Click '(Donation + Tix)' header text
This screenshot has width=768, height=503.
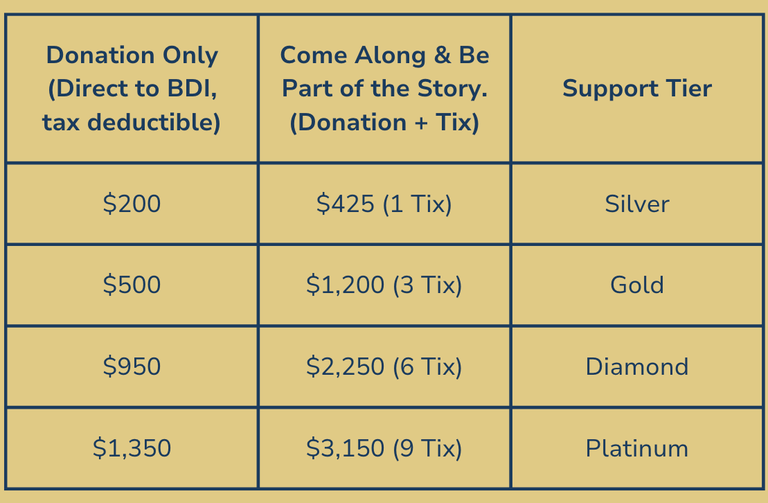(384, 122)
